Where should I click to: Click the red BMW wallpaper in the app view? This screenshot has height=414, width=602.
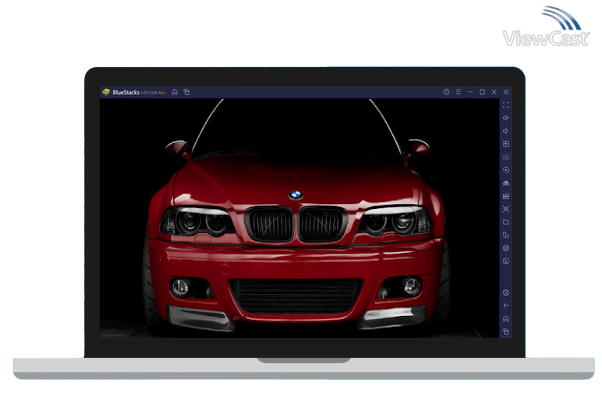(299, 218)
